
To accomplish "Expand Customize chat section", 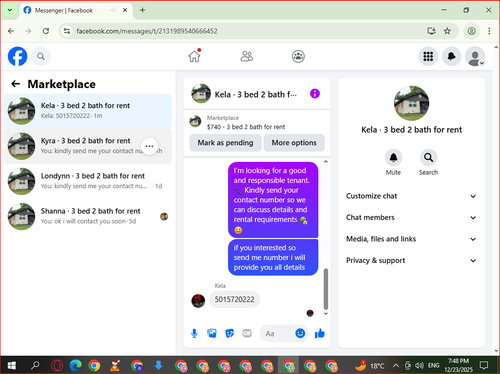I will (x=411, y=196).
